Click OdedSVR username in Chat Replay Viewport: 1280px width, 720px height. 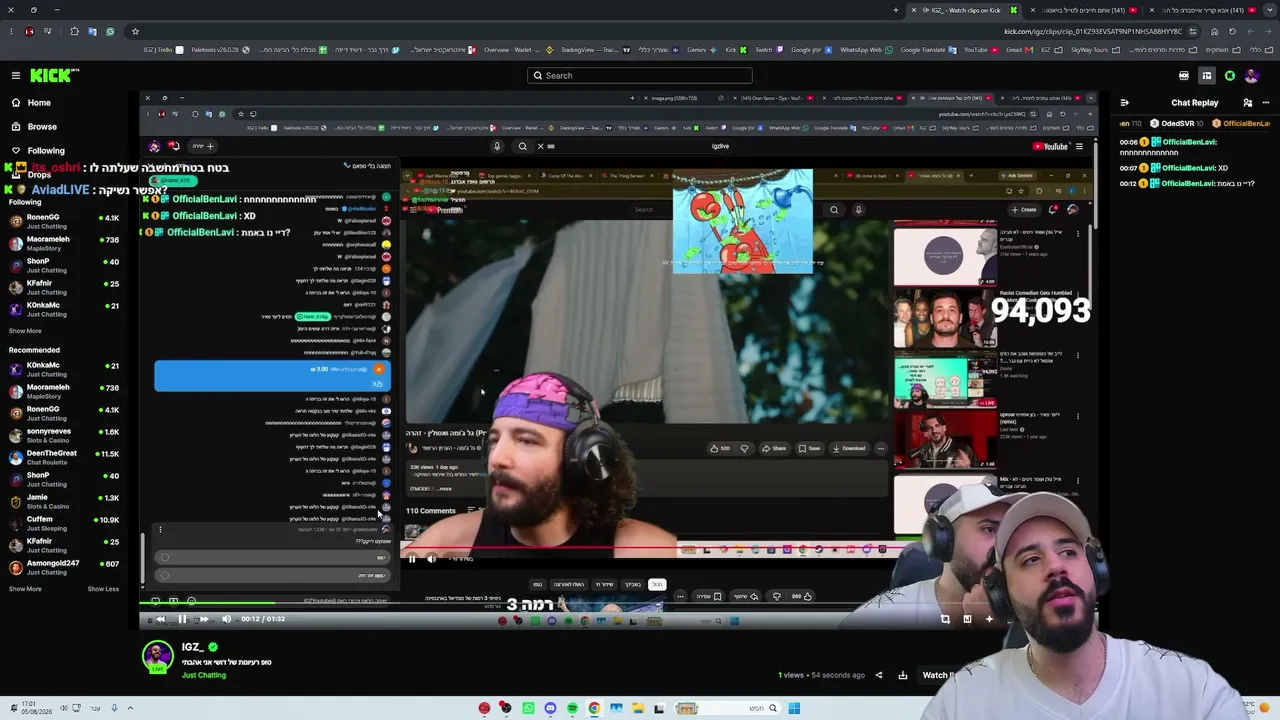point(1180,124)
